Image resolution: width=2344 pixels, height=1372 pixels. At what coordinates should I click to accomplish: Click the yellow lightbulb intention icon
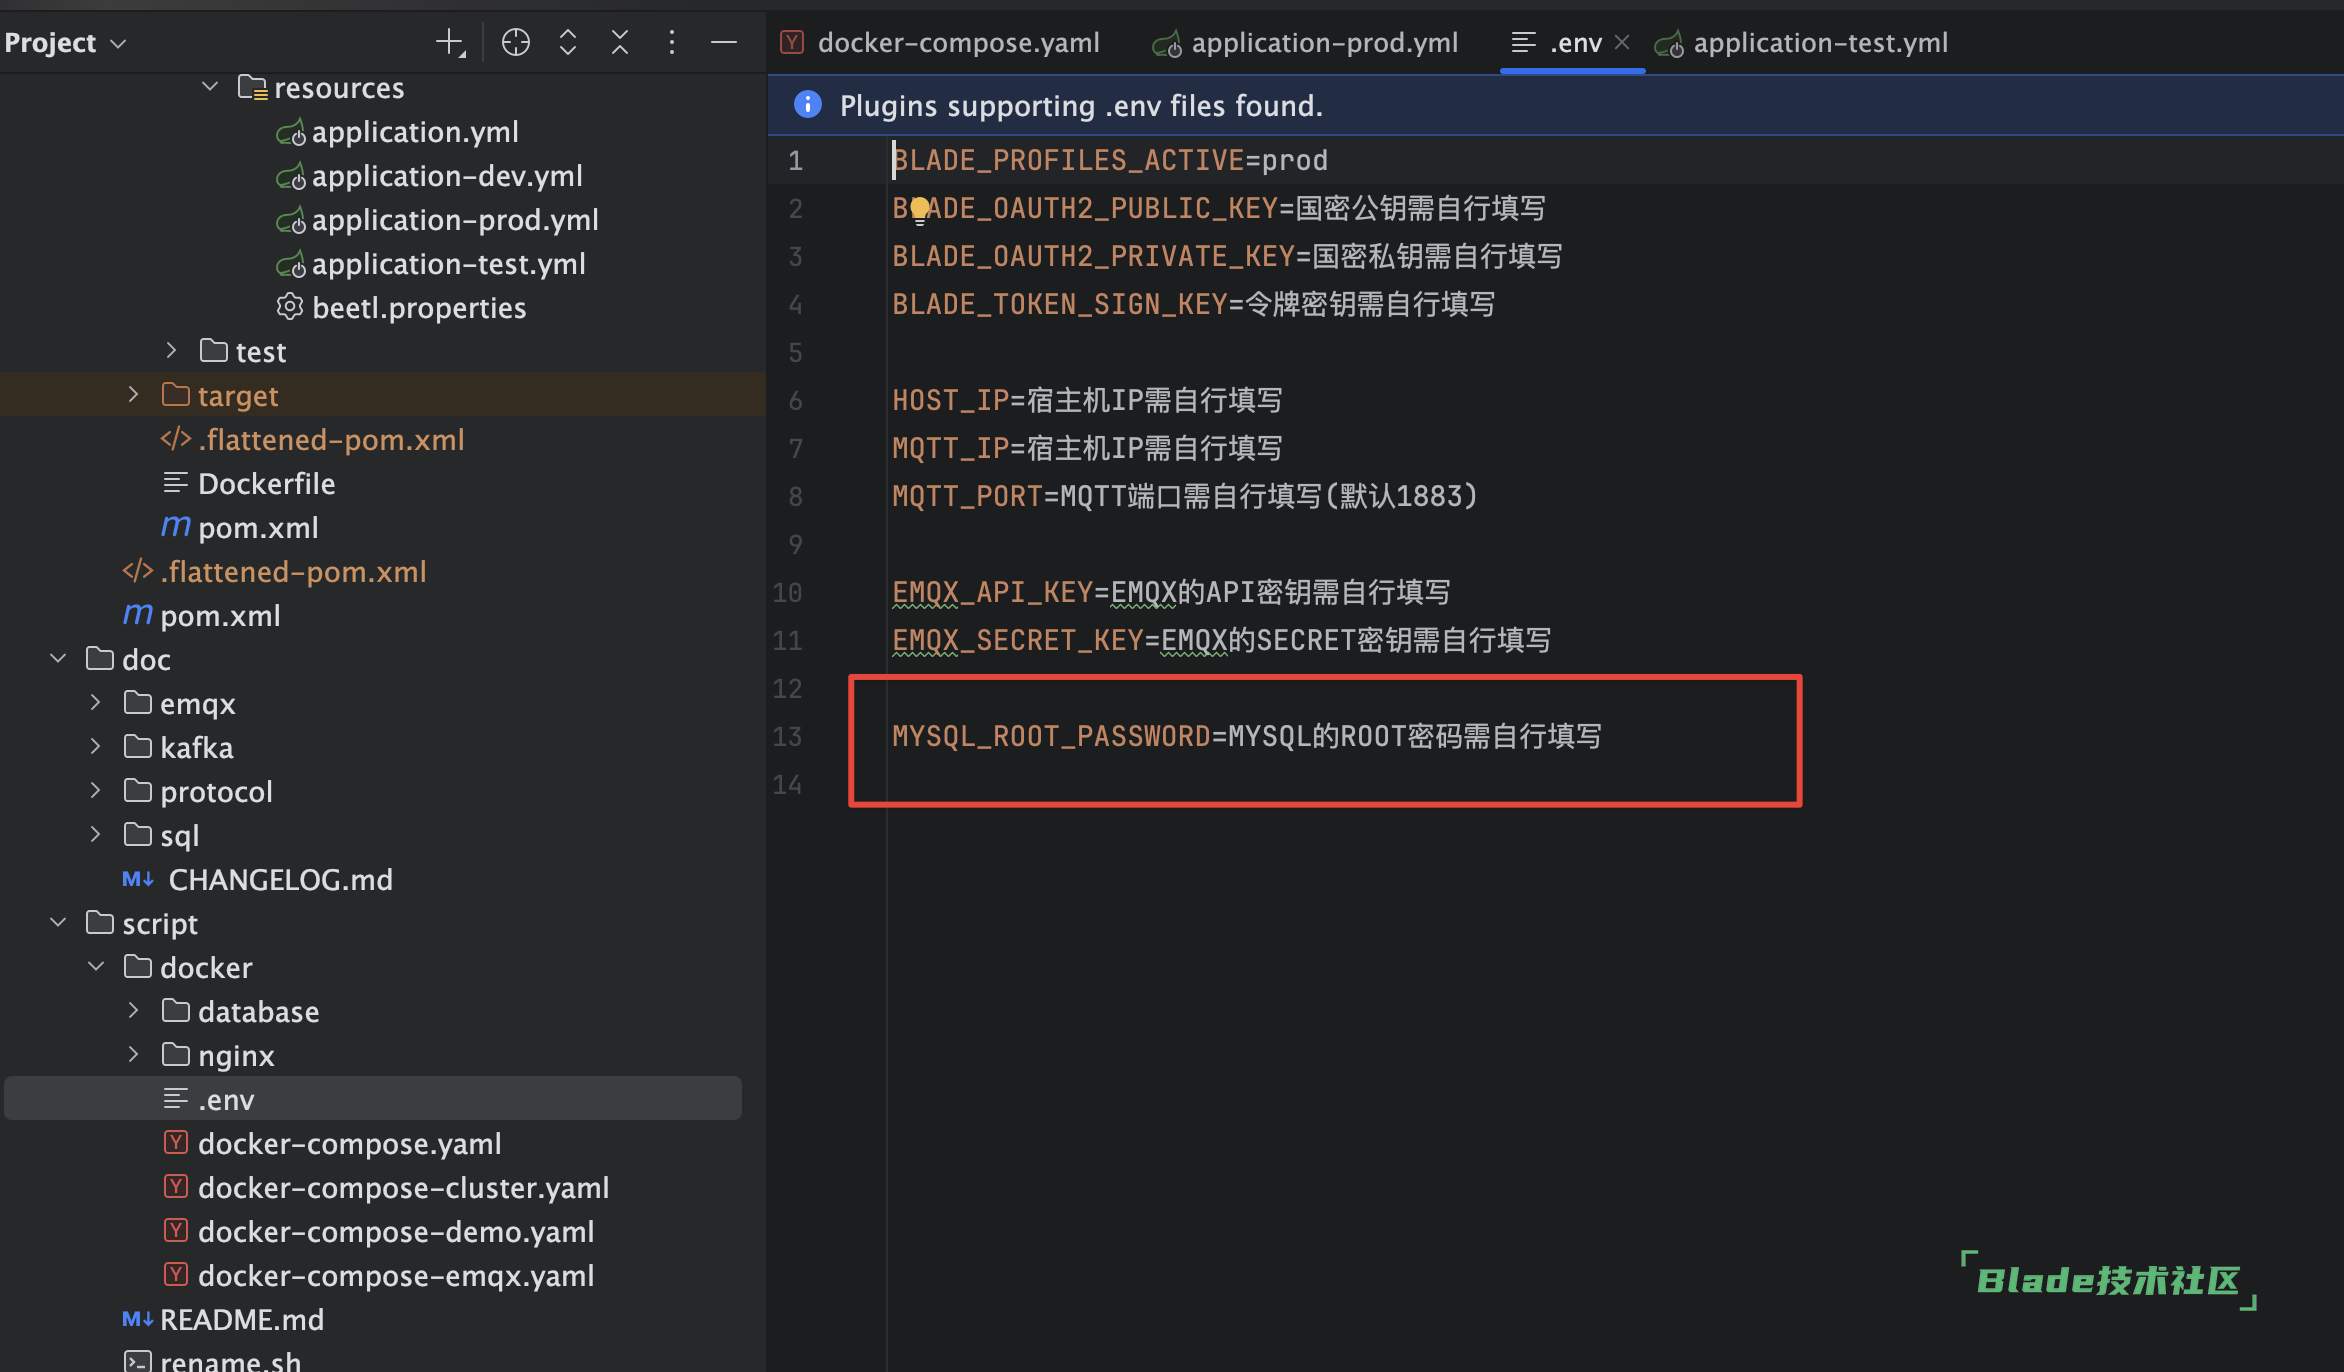[x=920, y=210]
